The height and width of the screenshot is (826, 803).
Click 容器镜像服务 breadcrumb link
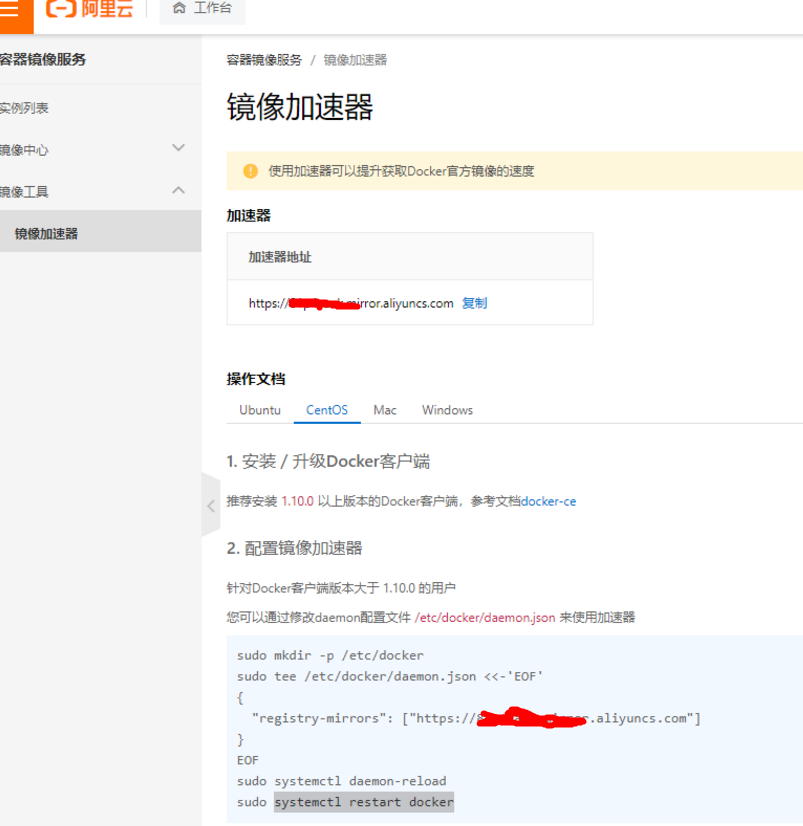pyautogui.click(x=264, y=60)
